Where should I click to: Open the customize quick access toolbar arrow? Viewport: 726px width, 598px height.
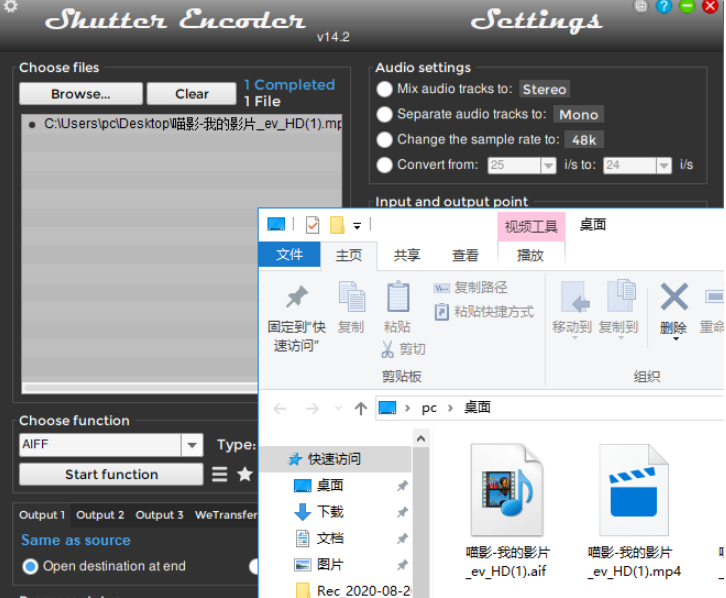(357, 226)
